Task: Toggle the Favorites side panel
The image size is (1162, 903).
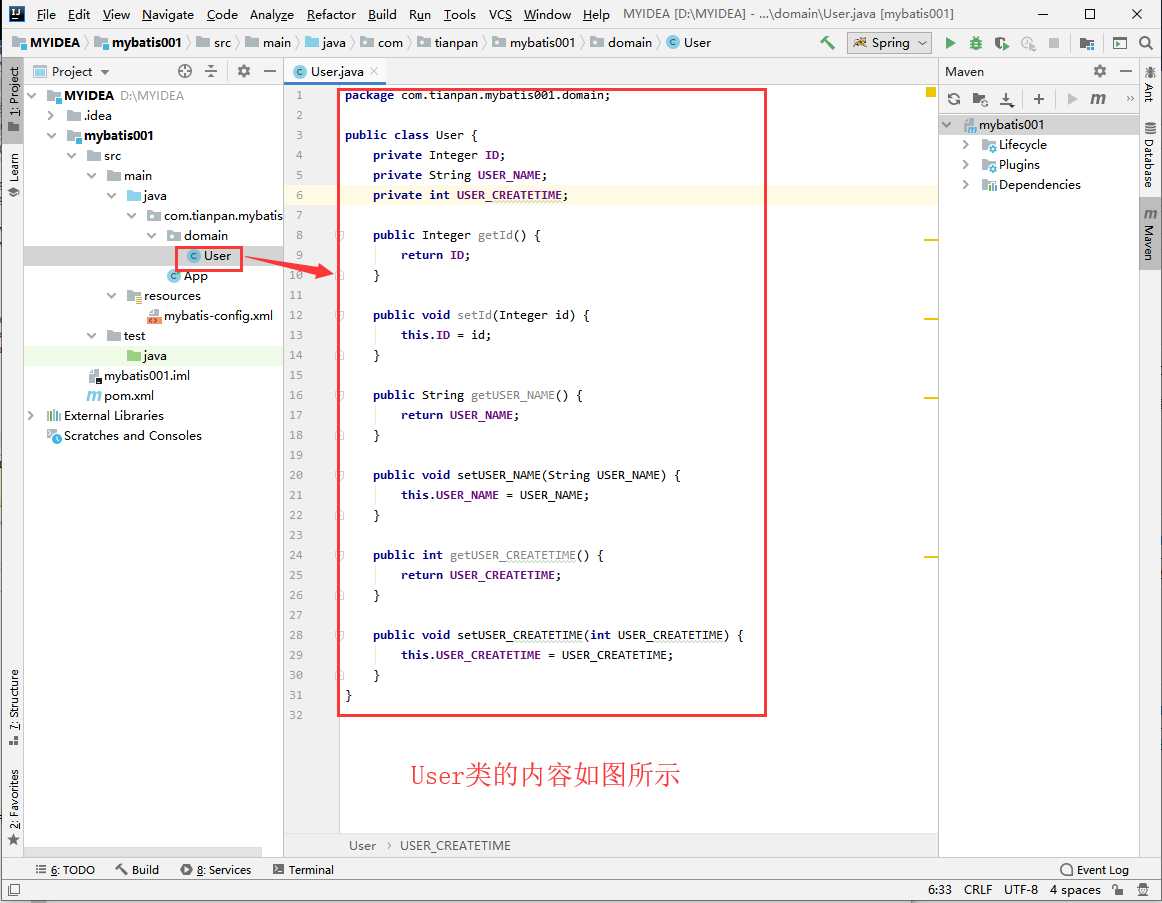Action: point(13,807)
